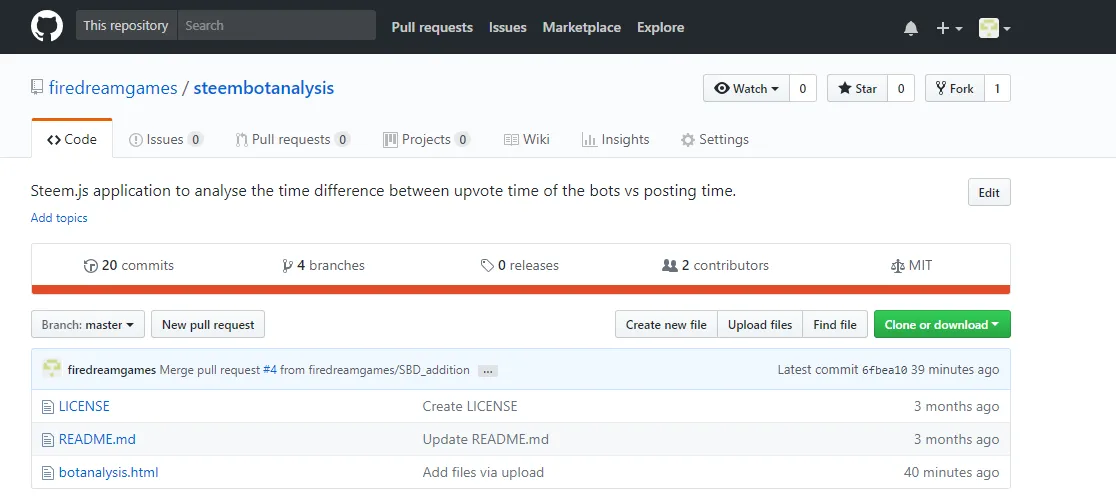This screenshot has height=497, width=1116.
Task: Open the Issues tab
Action: [x=166, y=140]
